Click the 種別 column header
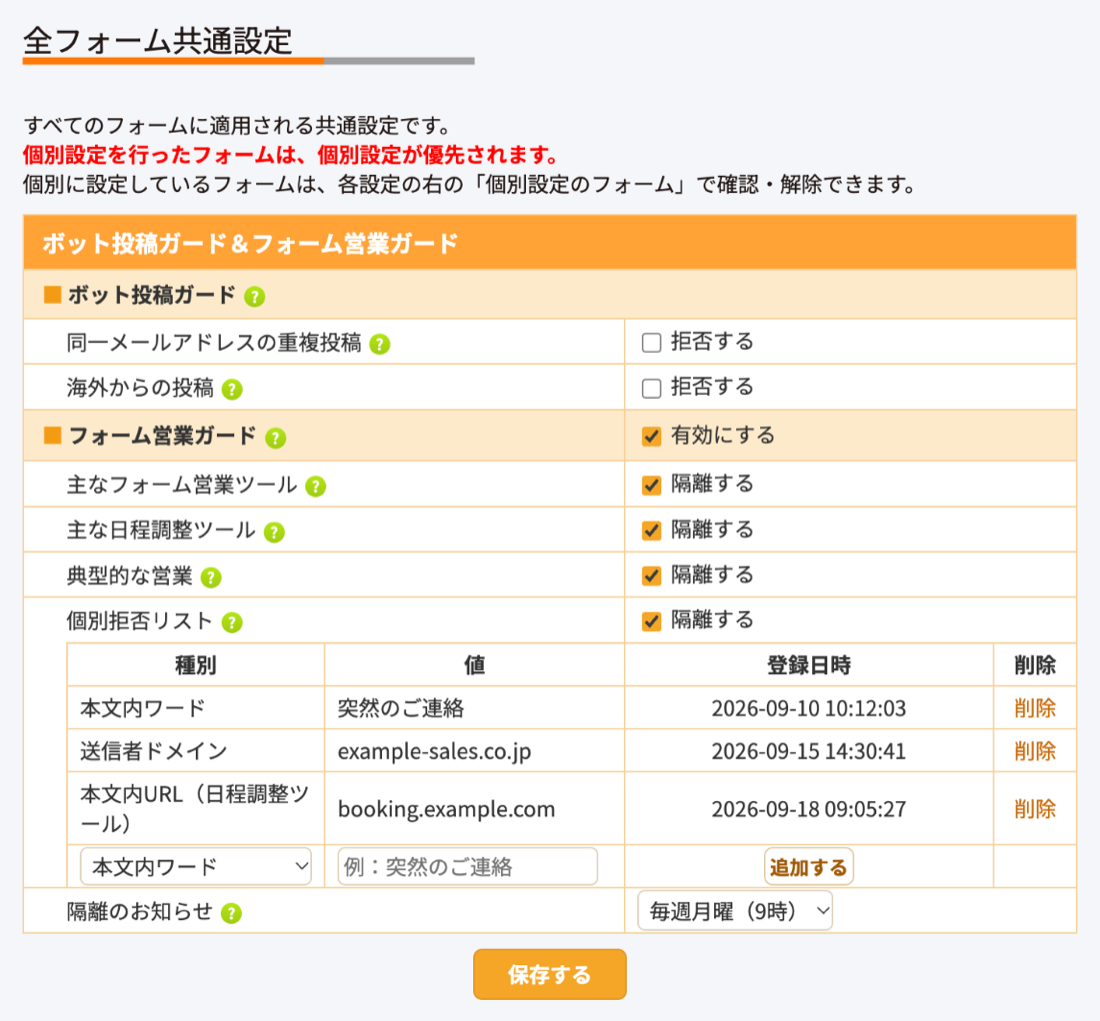Screen dimensions: 1100x1021 click(196, 665)
